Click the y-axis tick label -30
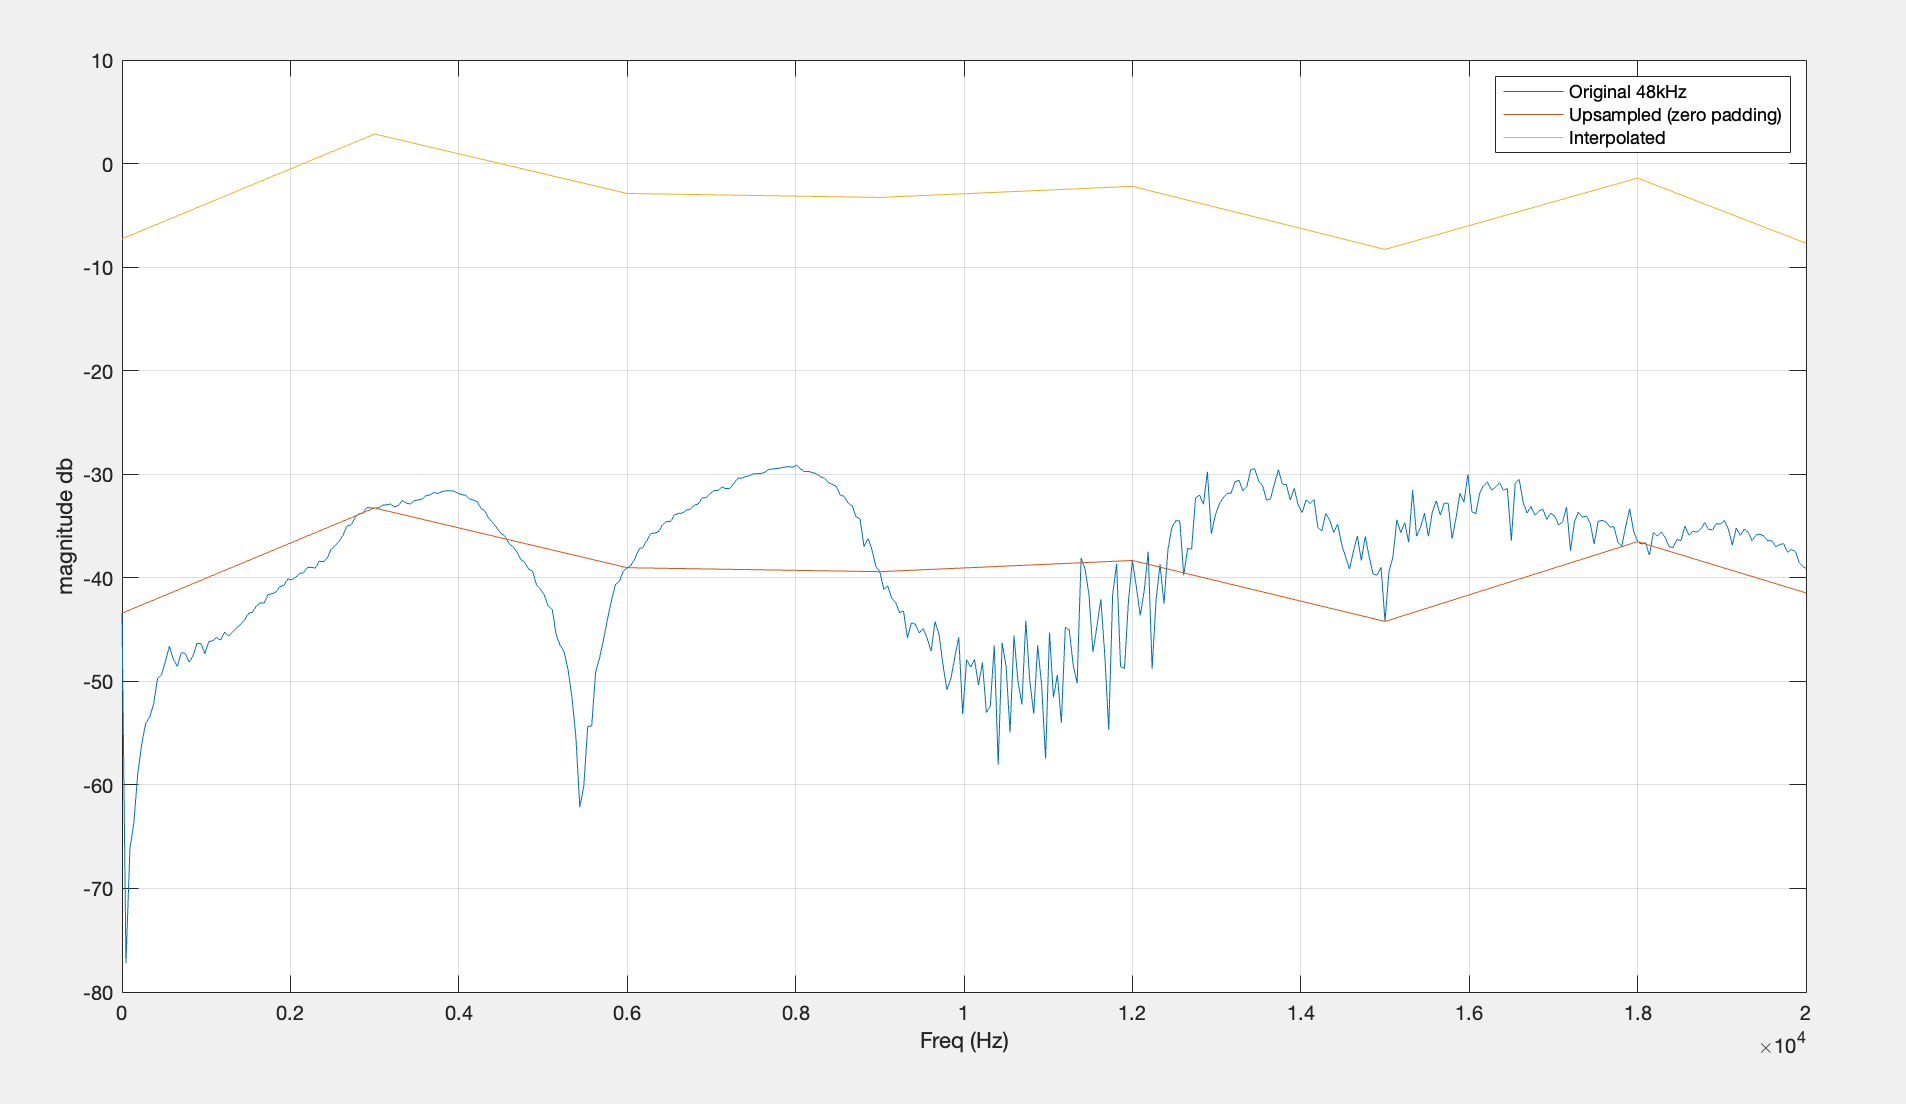1906x1104 pixels. tap(98, 475)
